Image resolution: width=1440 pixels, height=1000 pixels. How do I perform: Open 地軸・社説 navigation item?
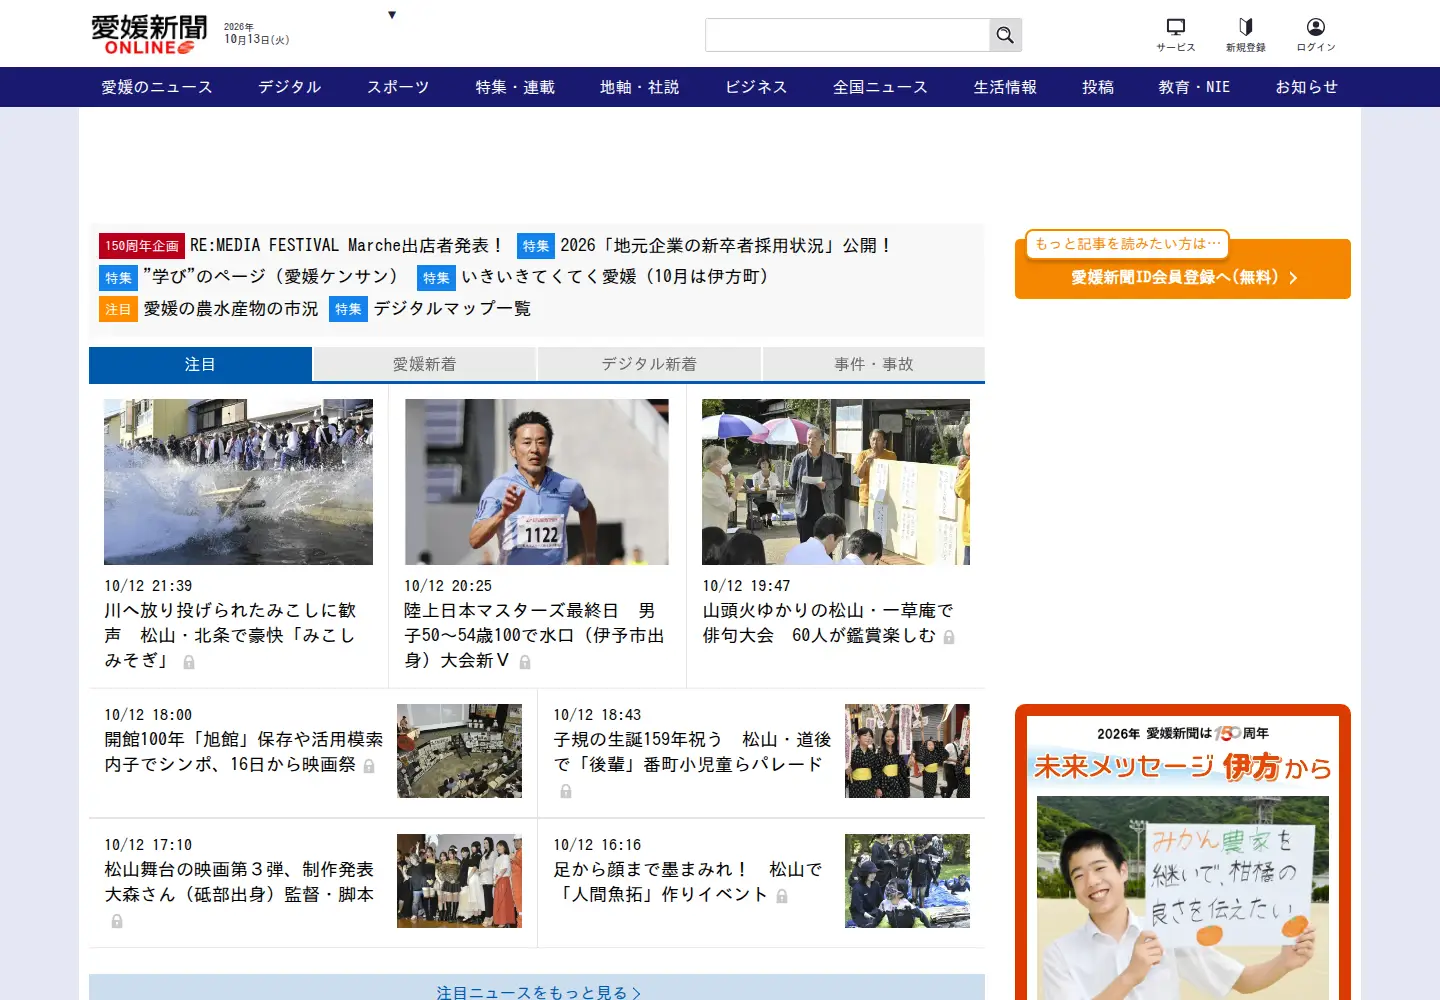point(640,87)
